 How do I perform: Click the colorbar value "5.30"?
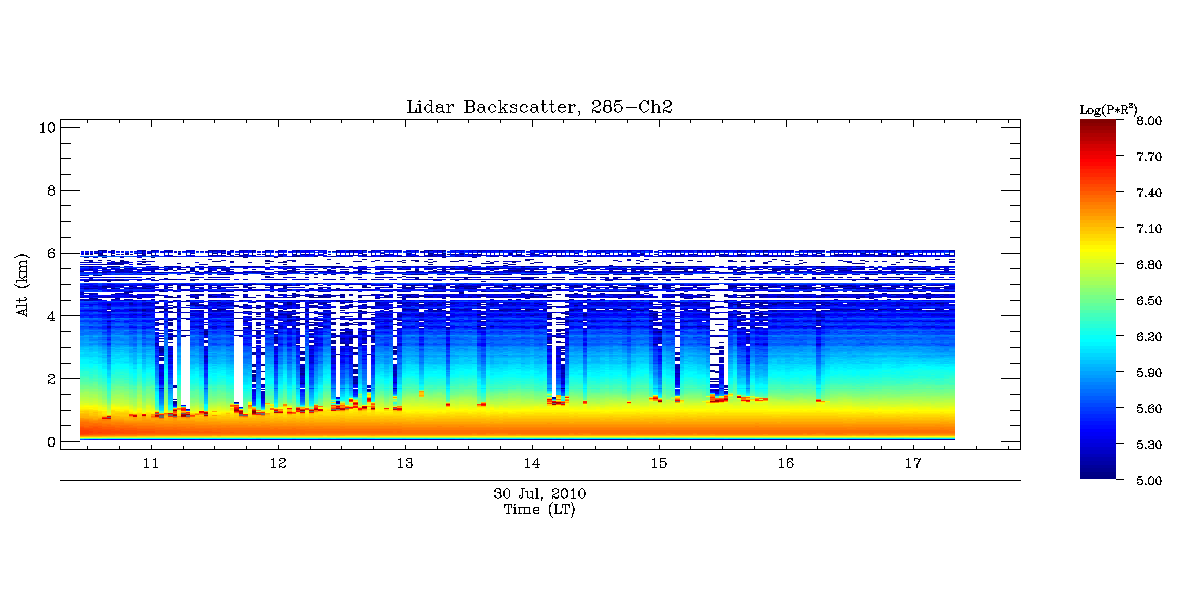(x=1150, y=445)
